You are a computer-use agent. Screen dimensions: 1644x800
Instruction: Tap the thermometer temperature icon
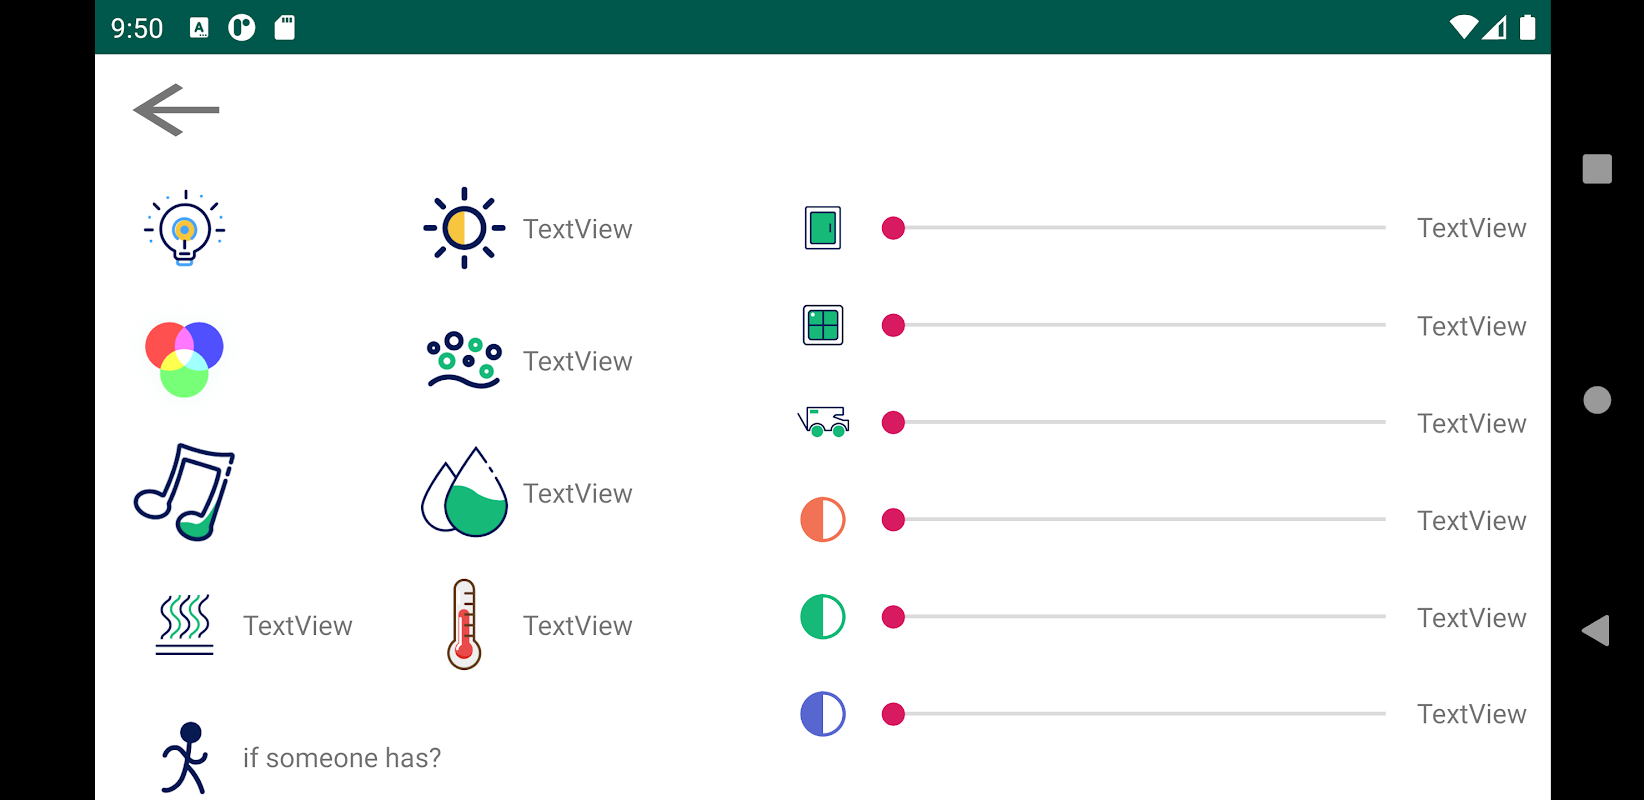[464, 625]
